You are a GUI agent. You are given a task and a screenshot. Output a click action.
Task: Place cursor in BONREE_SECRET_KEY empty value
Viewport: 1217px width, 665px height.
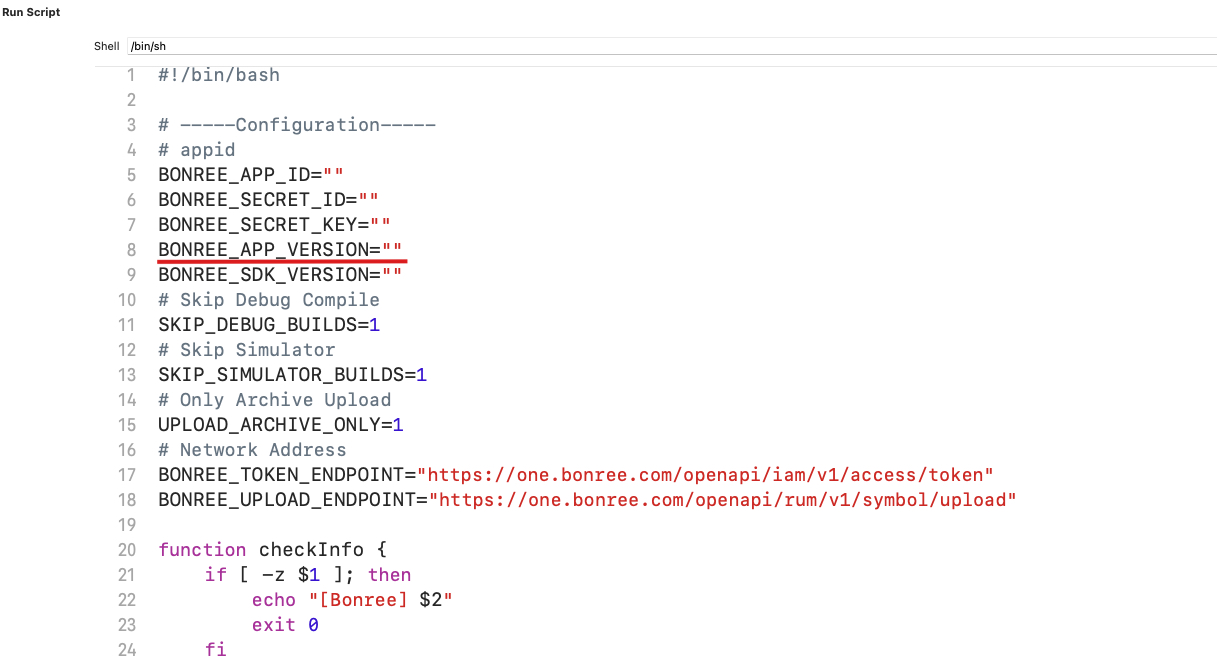pyautogui.click(x=380, y=225)
